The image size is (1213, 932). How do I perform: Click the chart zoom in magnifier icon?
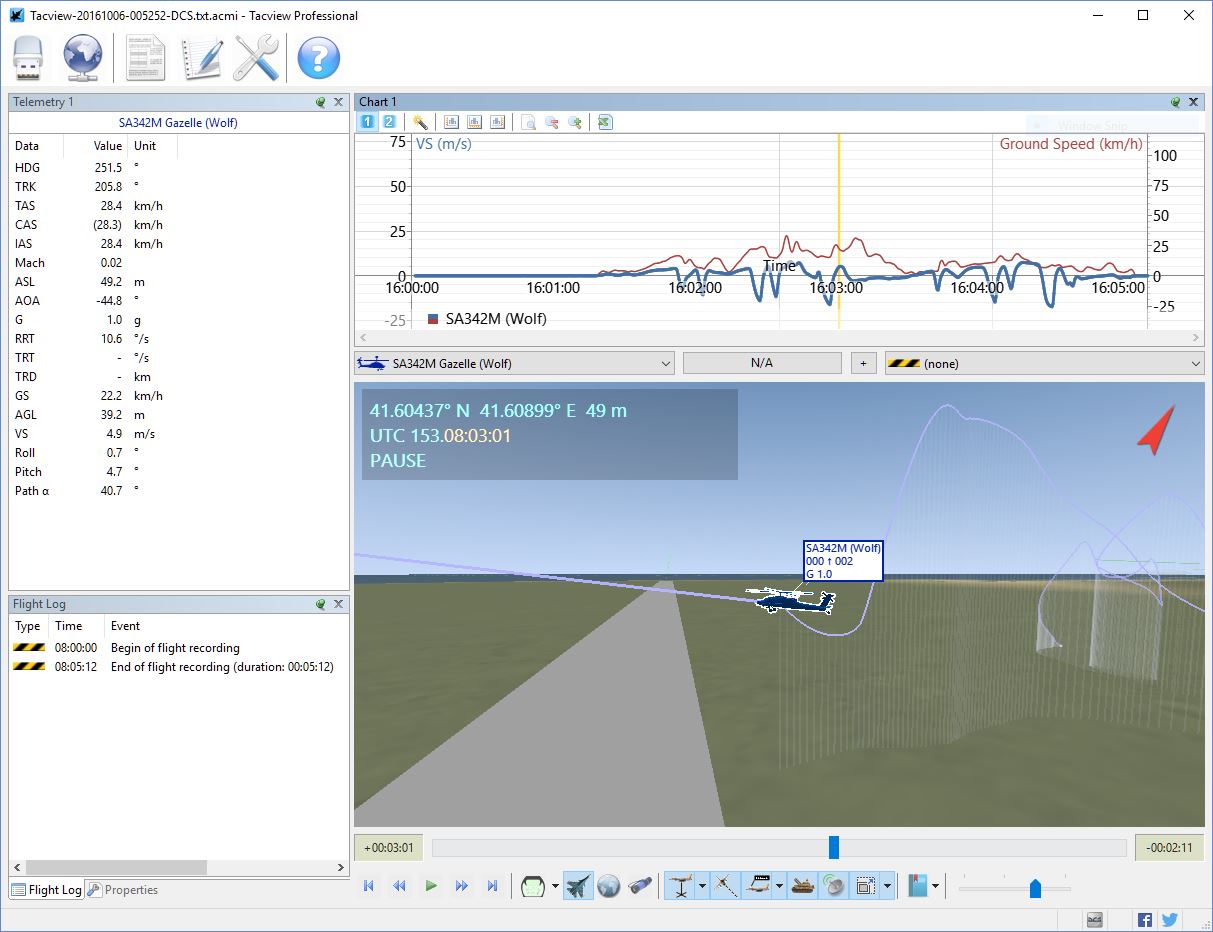575,122
